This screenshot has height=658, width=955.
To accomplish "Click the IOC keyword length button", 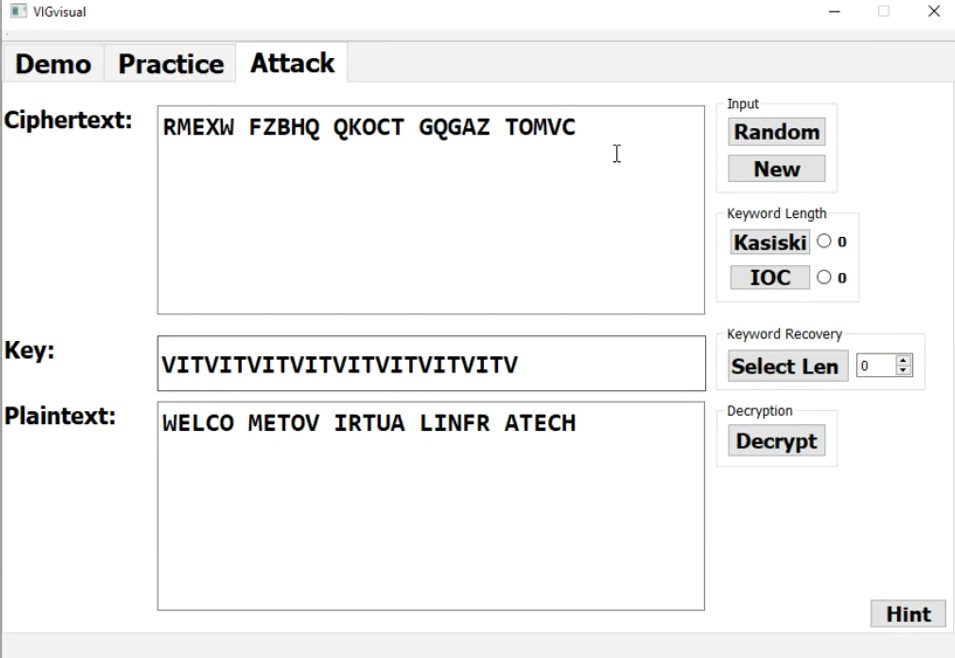I will pos(770,278).
